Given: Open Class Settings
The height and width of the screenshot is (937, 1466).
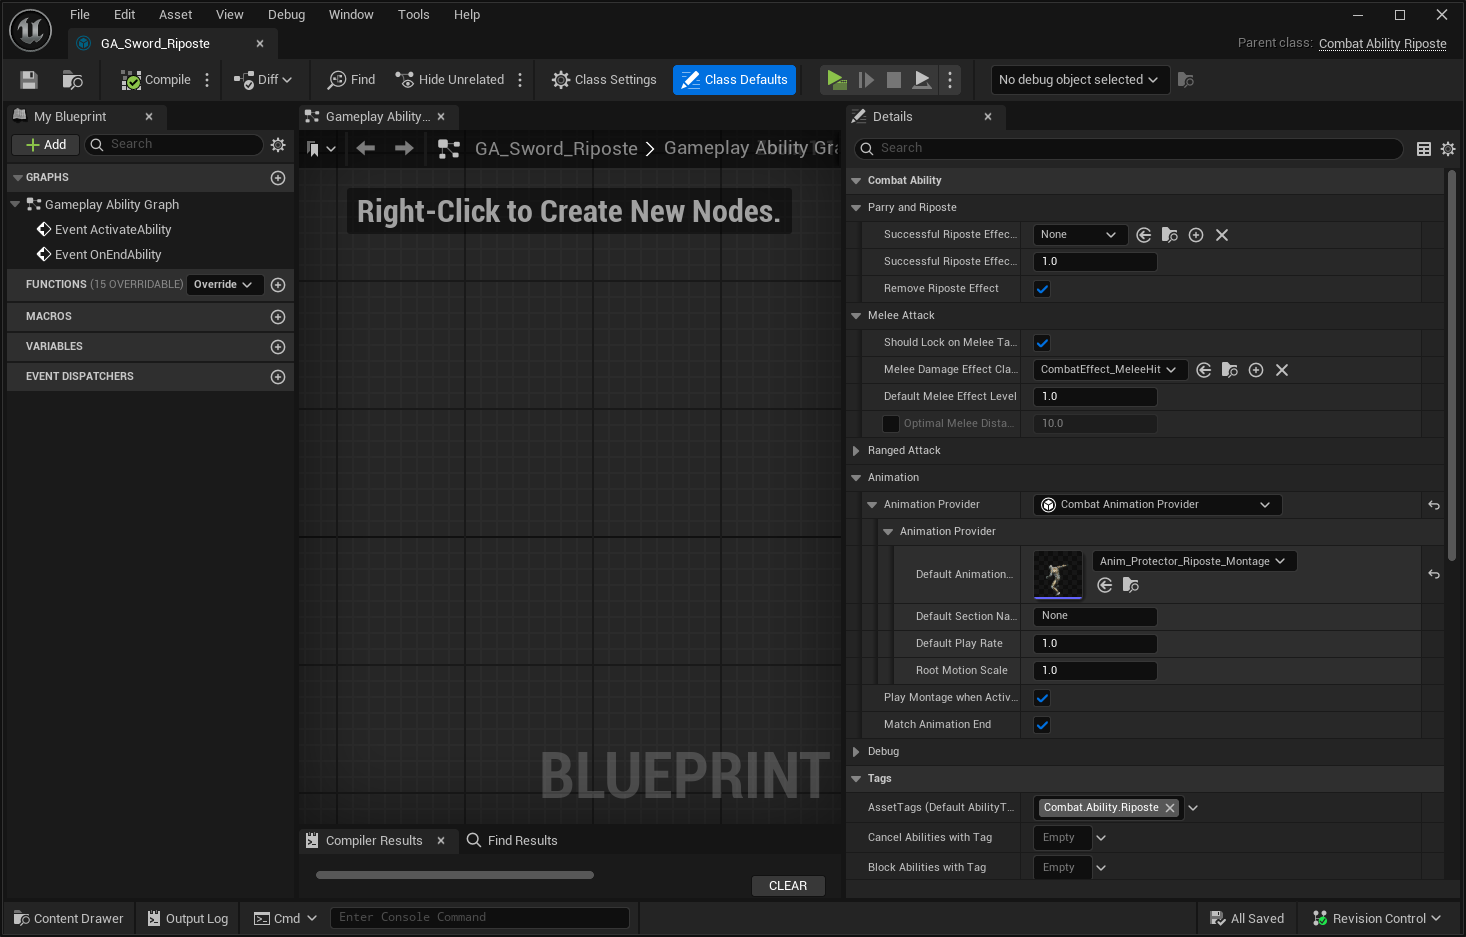Looking at the screenshot, I should [x=604, y=80].
